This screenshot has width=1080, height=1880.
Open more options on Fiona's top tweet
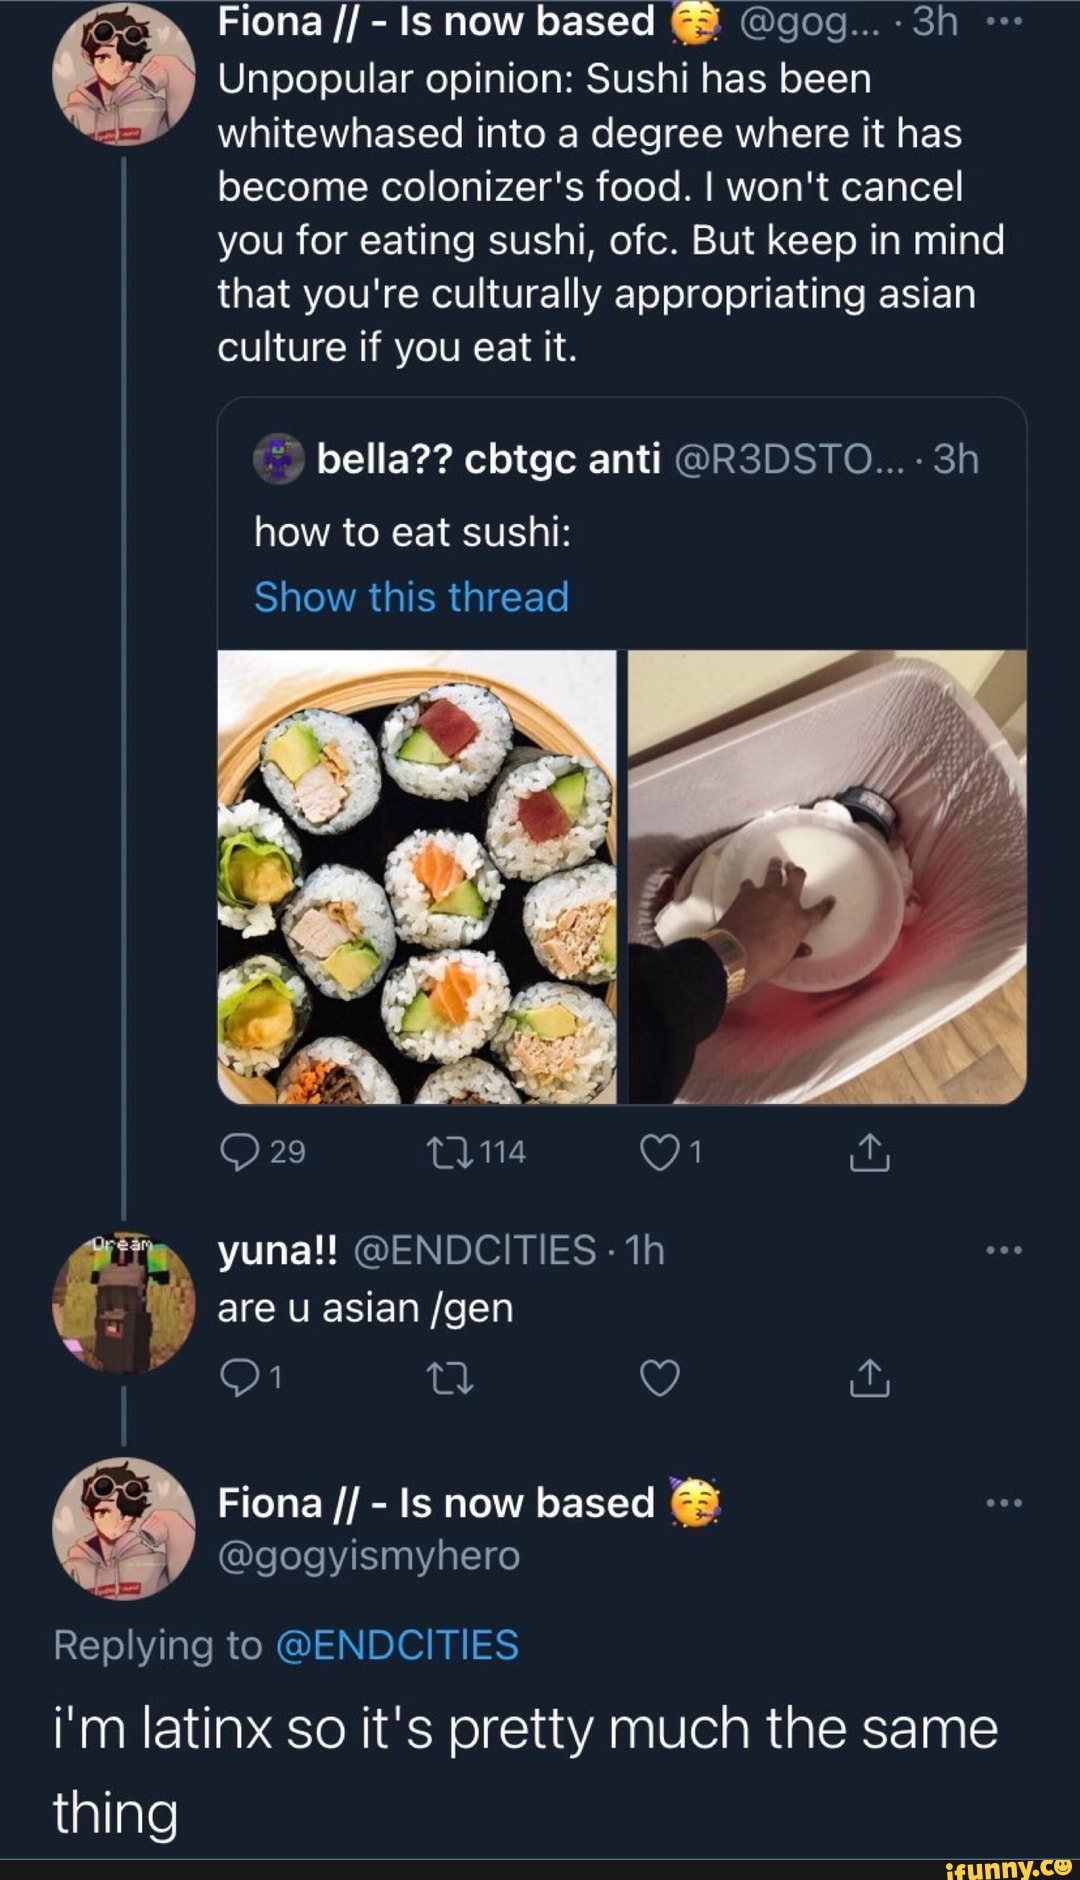coord(1003,22)
